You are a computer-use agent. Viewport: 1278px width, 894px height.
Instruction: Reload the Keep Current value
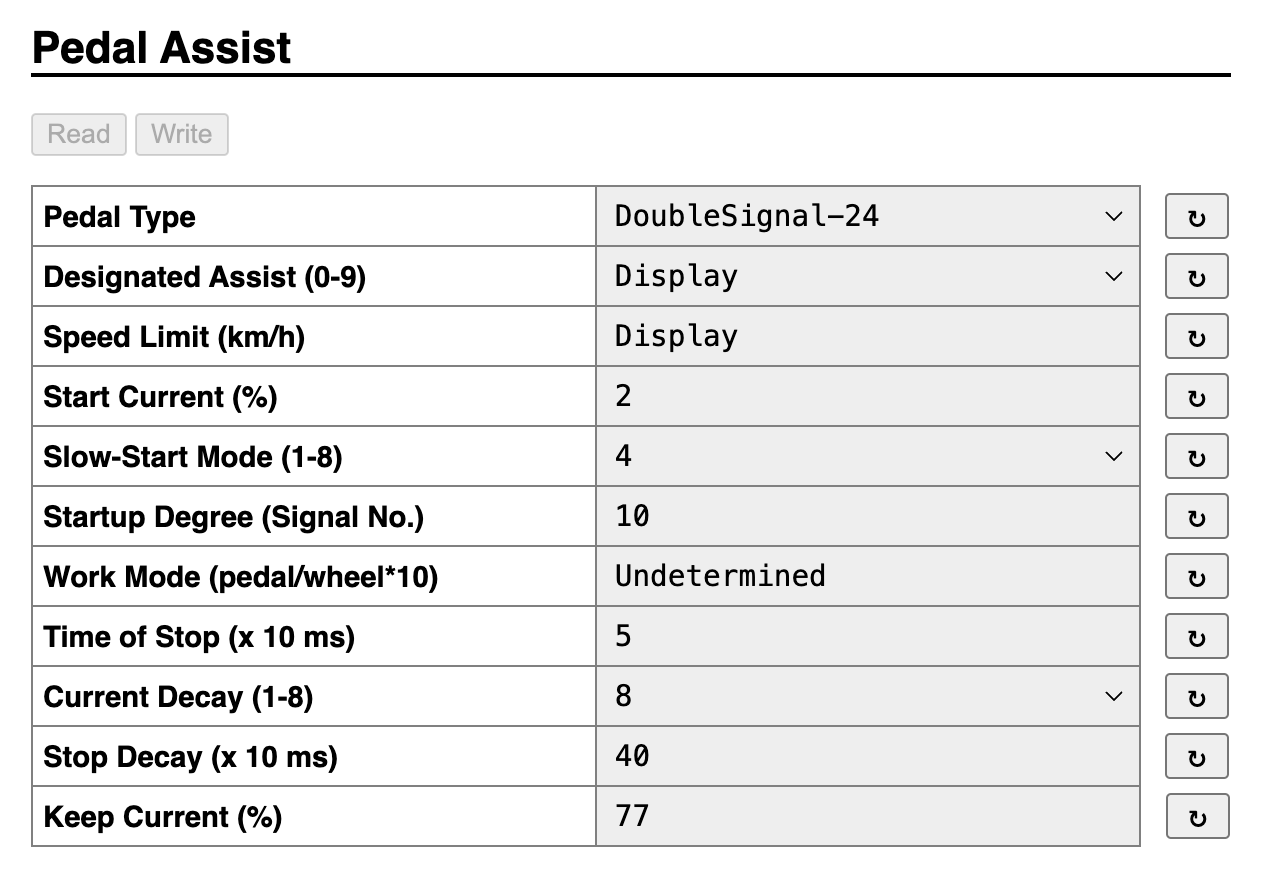pos(1197,817)
